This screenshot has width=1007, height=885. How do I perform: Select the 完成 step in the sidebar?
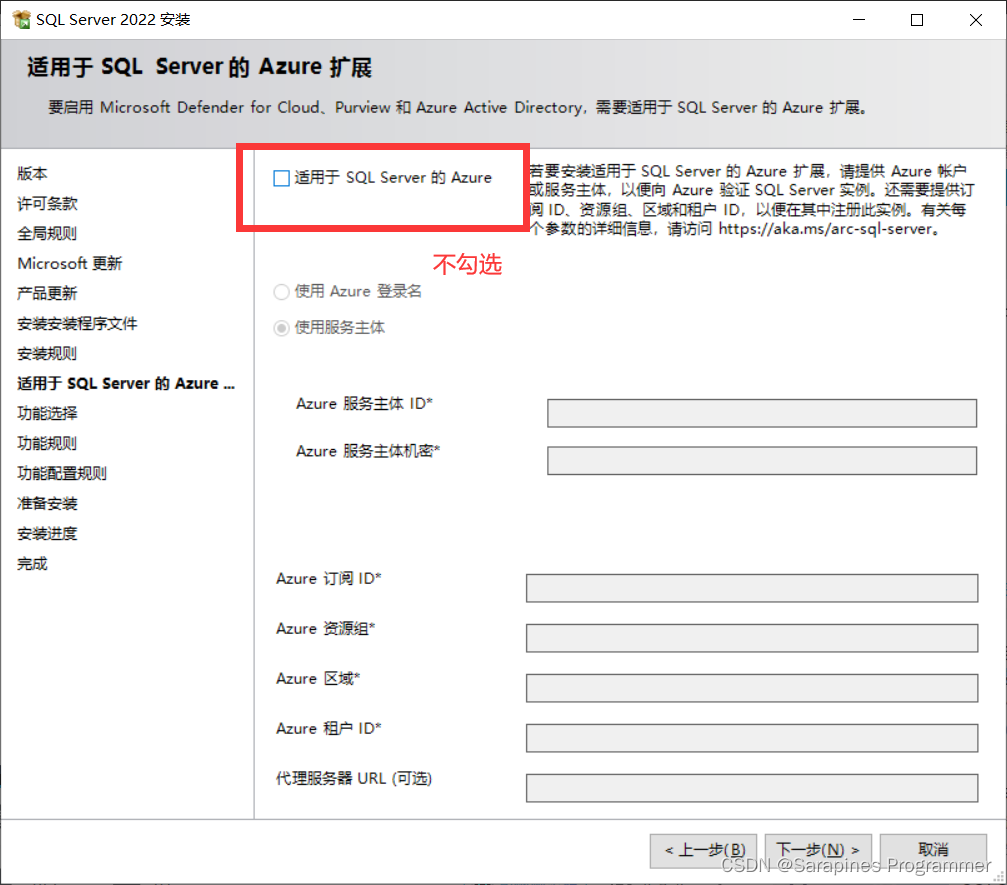point(32,564)
